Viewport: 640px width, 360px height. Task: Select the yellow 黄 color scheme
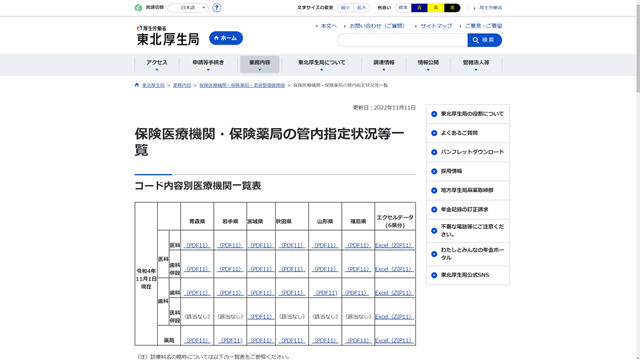[x=436, y=8]
